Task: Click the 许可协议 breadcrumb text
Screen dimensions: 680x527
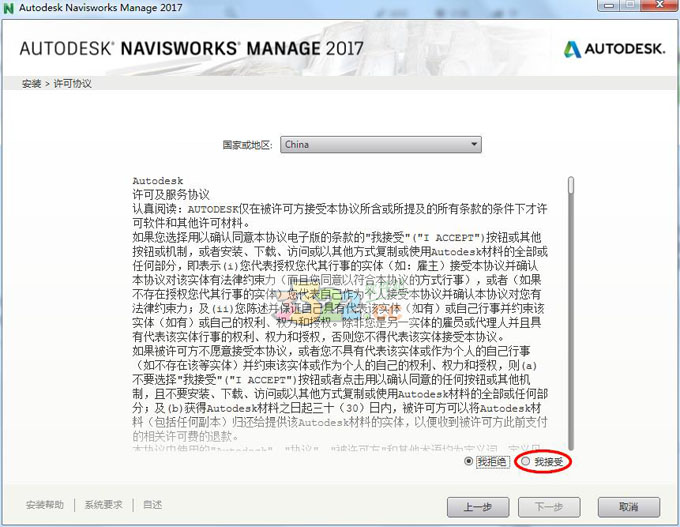Action: click(x=72, y=84)
